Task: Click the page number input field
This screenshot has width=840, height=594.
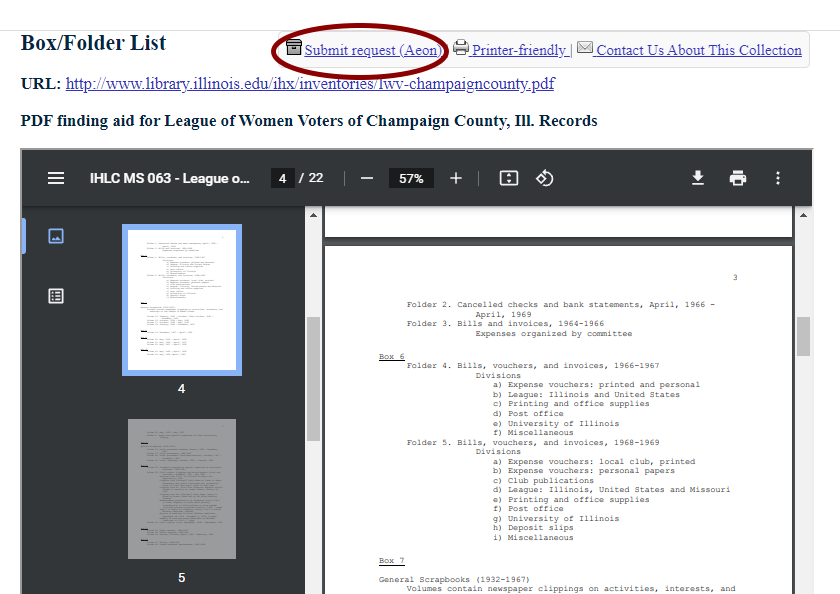Action: click(x=282, y=178)
